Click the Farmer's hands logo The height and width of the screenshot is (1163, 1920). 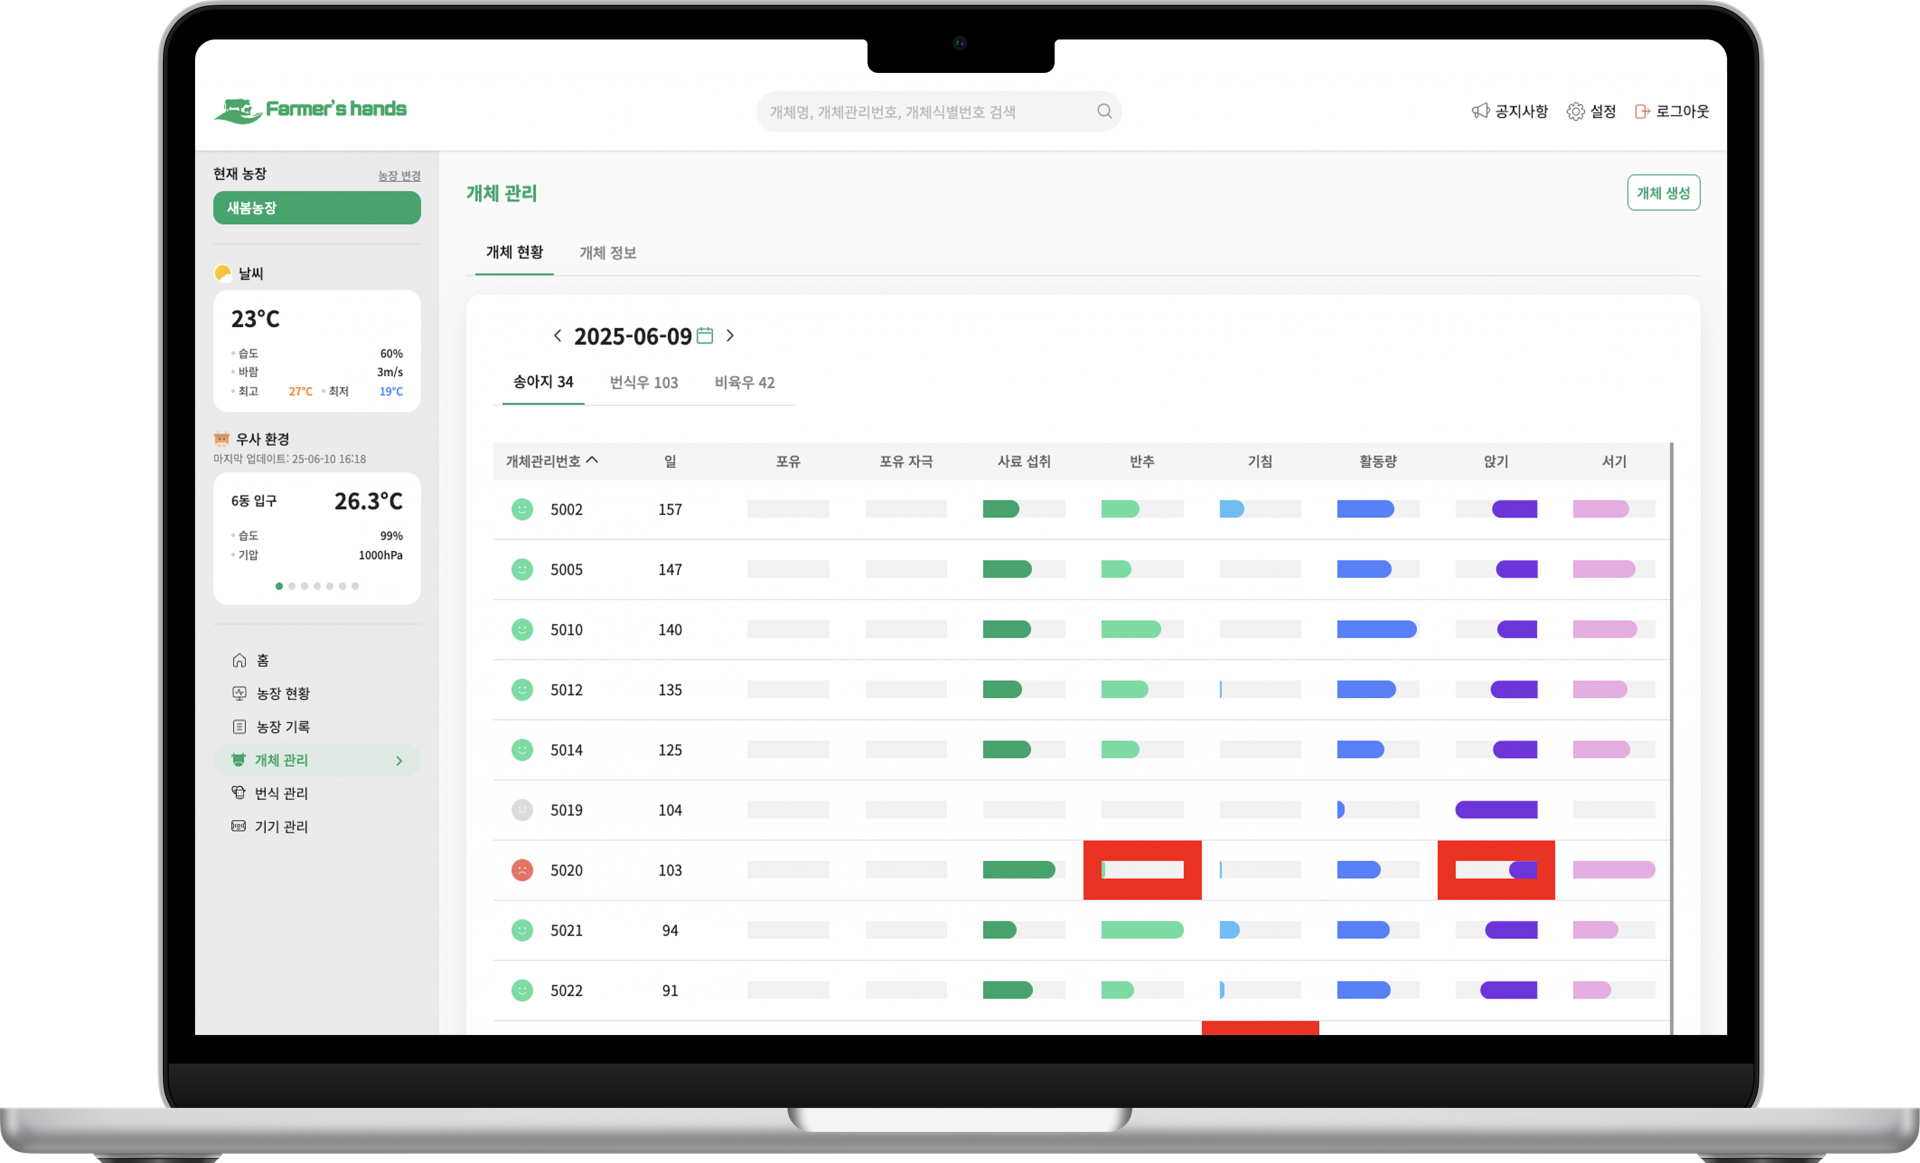(x=311, y=110)
